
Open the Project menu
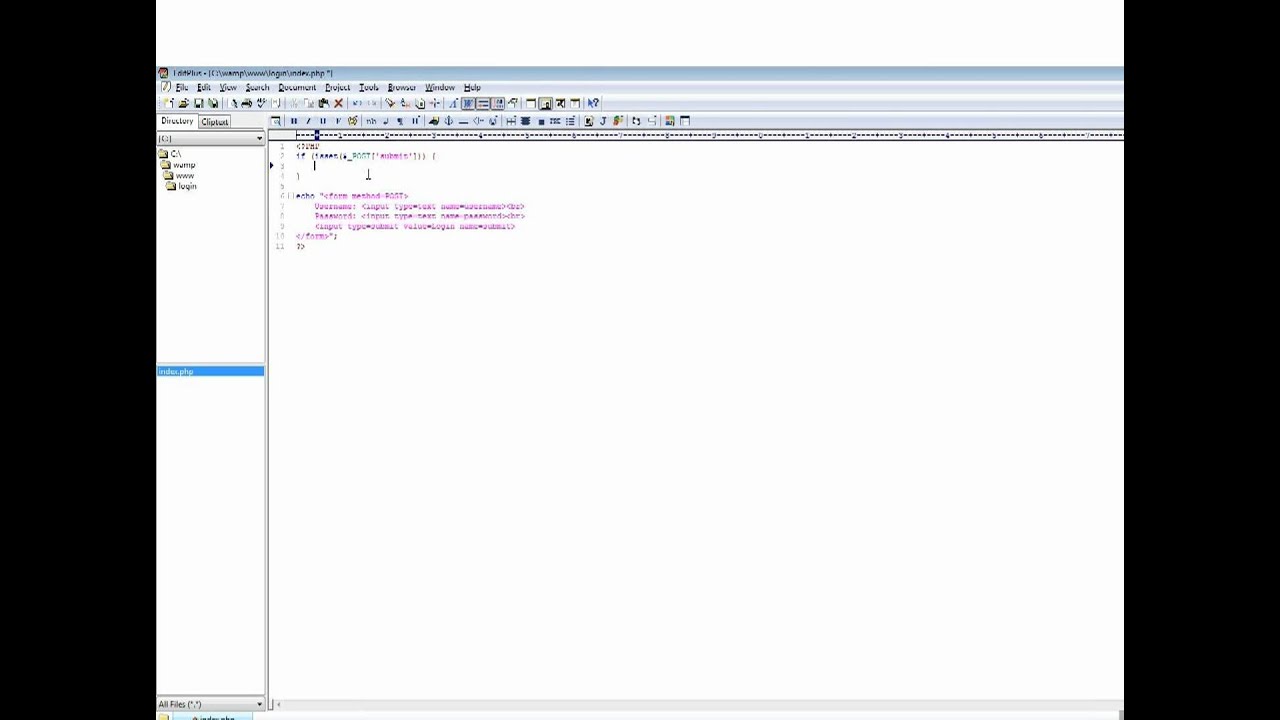[337, 87]
